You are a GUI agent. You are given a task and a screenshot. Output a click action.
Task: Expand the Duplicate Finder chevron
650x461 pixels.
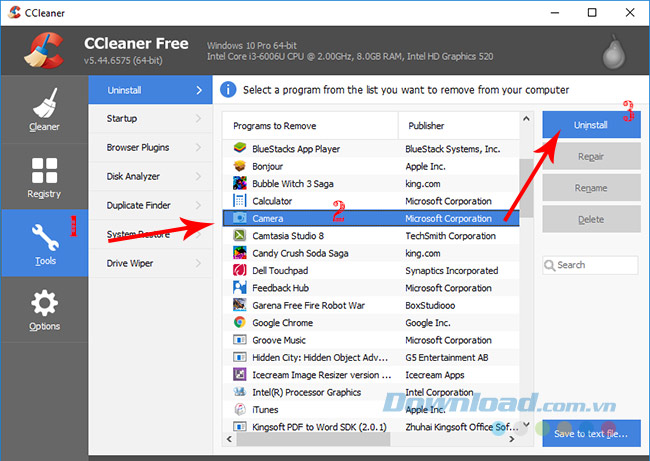click(198, 205)
